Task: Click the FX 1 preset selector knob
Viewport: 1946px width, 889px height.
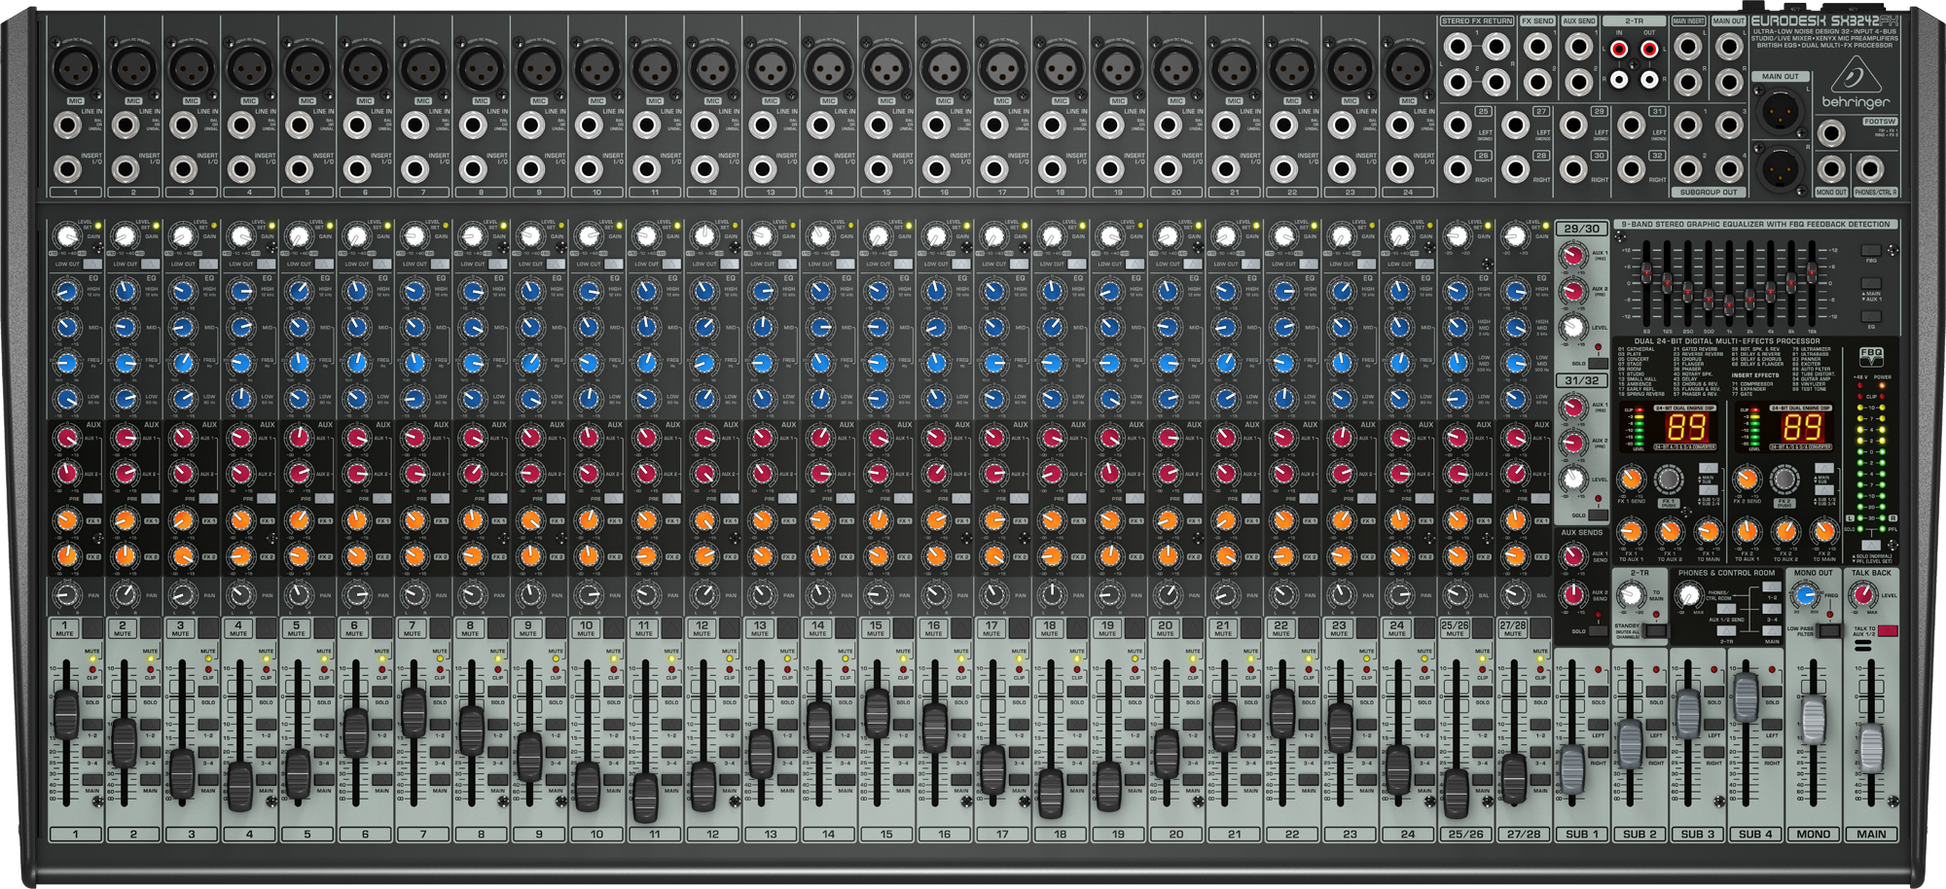Action: [x=1667, y=481]
